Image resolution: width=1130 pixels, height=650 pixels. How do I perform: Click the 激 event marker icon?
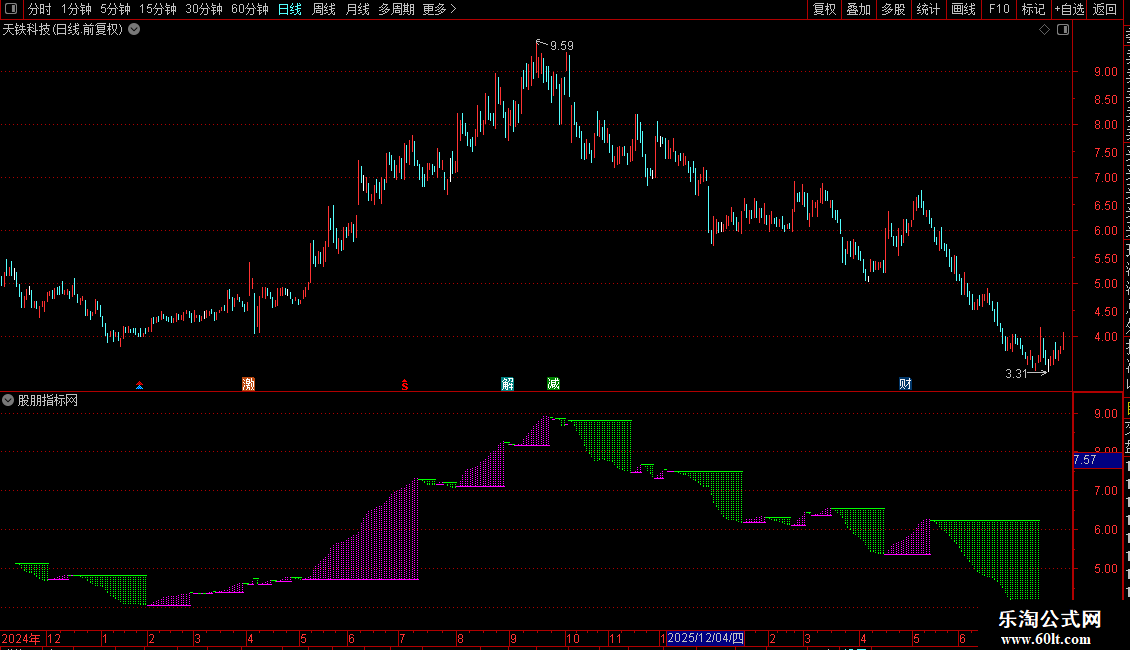click(x=249, y=383)
